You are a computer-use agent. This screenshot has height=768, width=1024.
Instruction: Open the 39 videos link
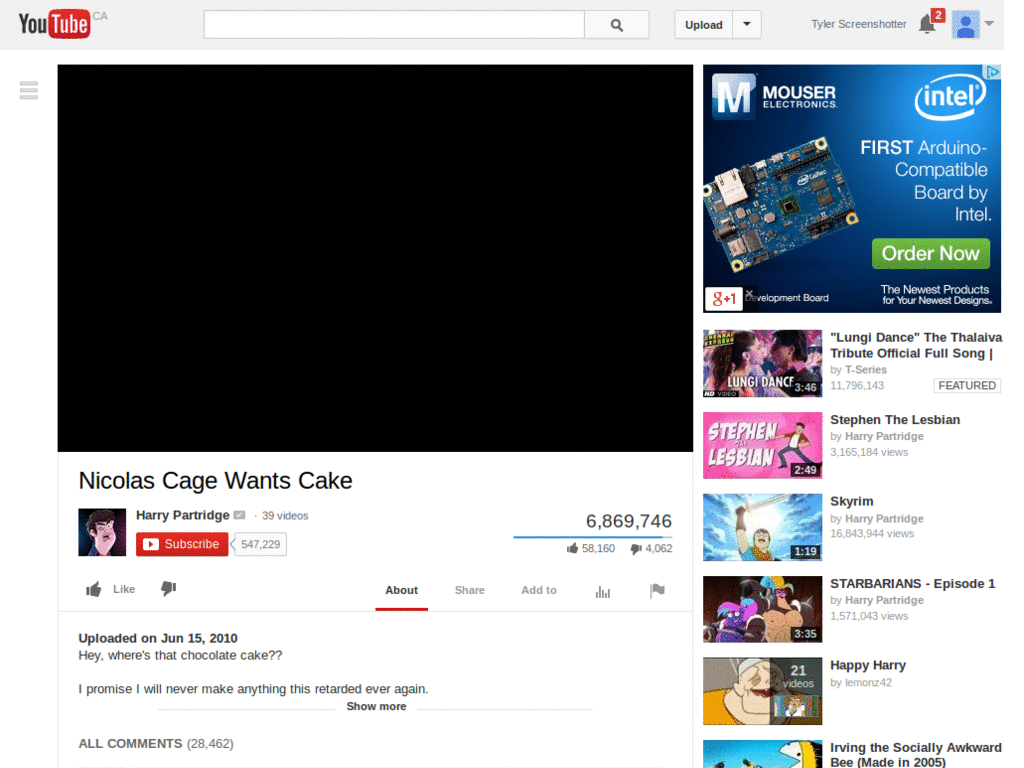click(x=285, y=516)
